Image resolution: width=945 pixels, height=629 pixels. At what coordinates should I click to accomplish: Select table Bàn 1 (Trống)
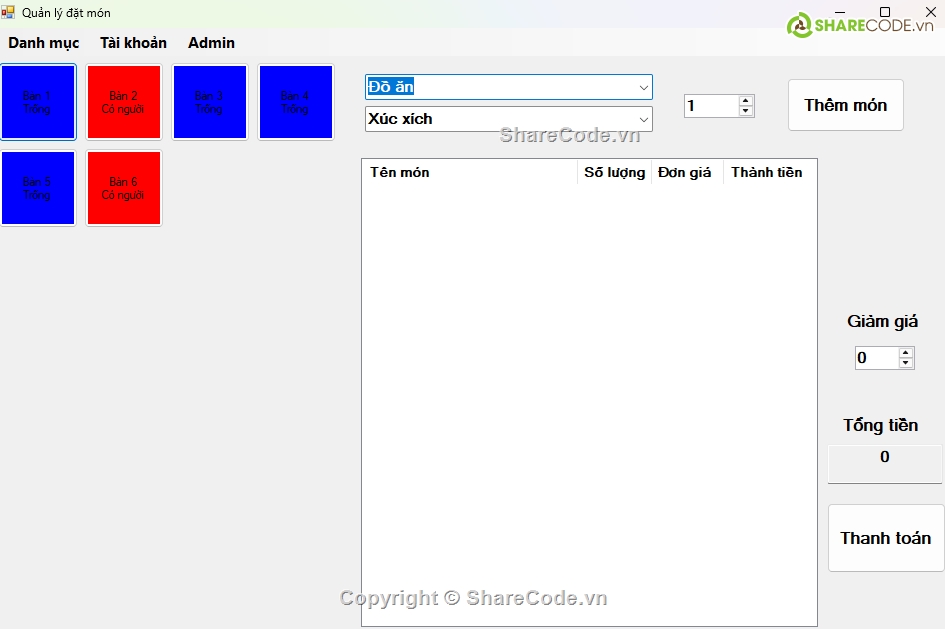pyautogui.click(x=38, y=102)
